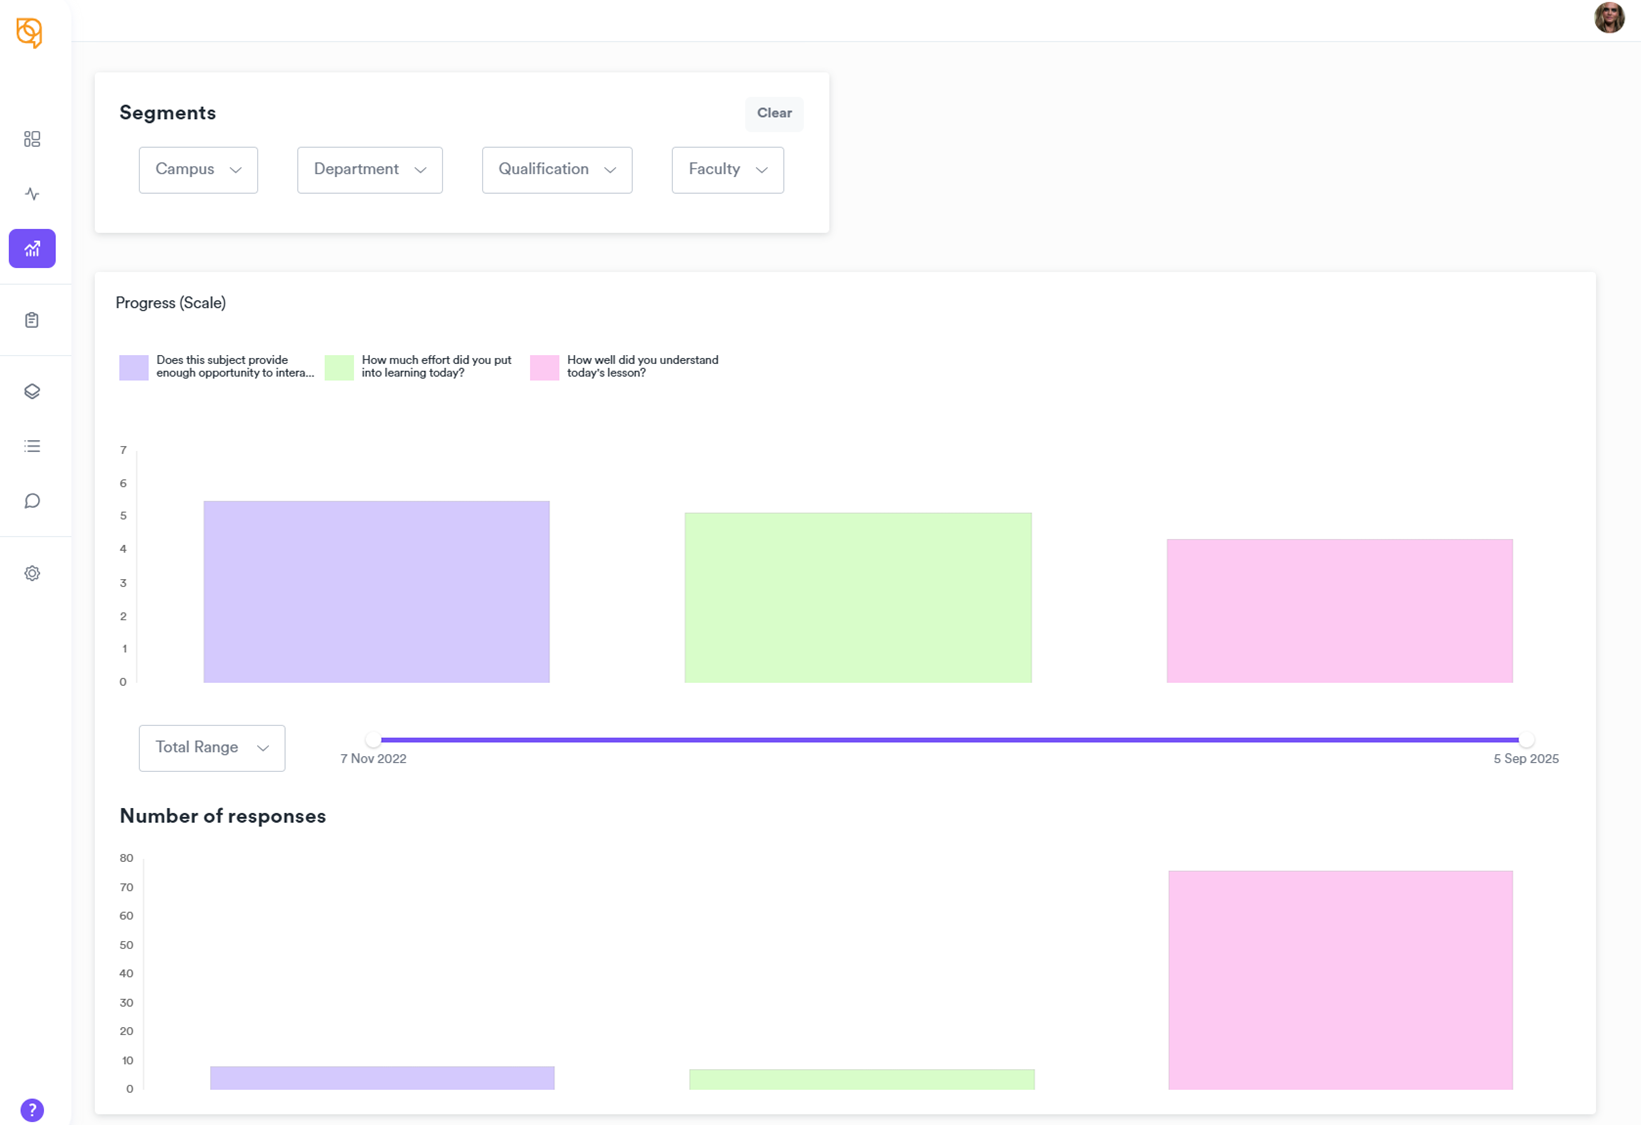Open the clipboard surveys icon
The width and height of the screenshot is (1641, 1125).
click(x=32, y=320)
